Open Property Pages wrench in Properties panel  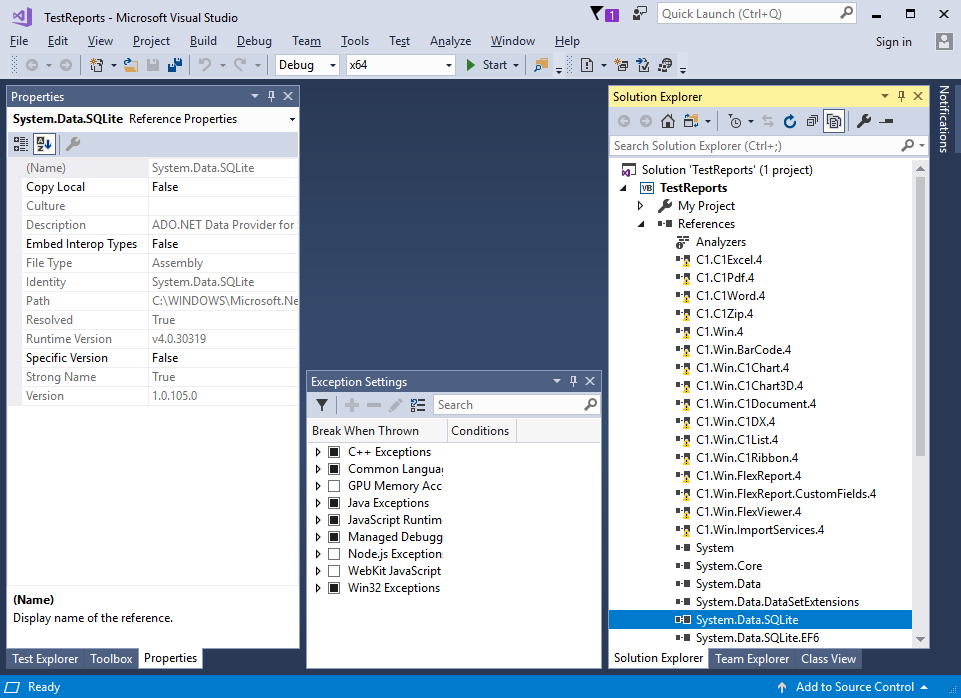73,144
